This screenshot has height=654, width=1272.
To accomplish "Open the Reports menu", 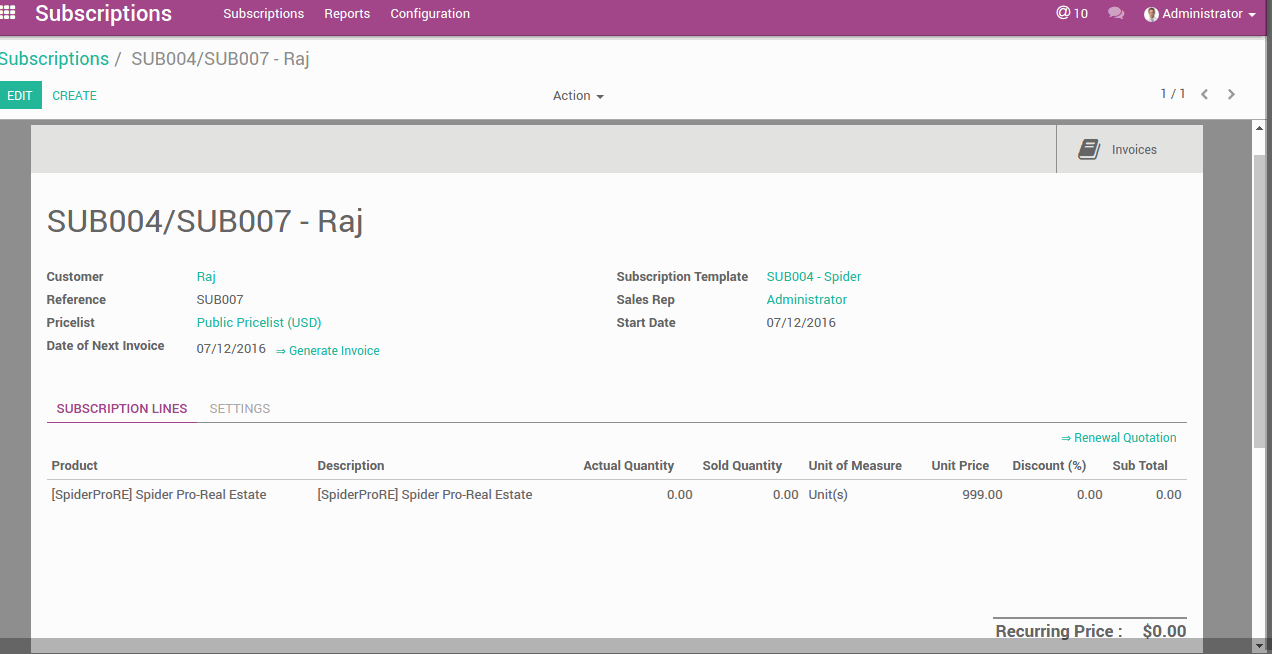I will [x=347, y=14].
